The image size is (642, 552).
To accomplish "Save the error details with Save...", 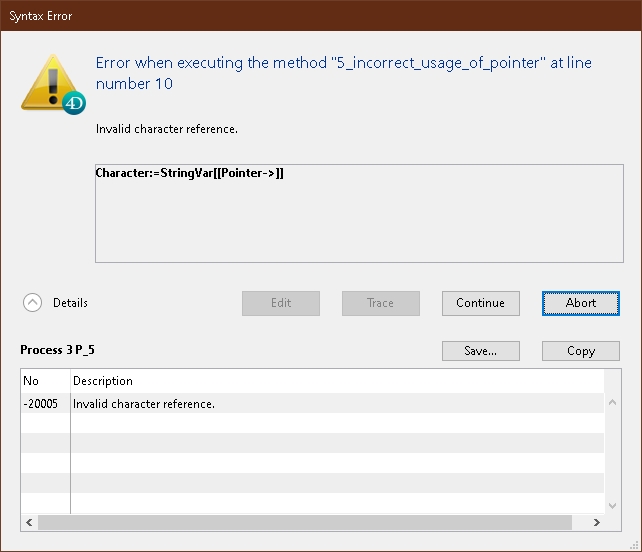I will click(481, 351).
